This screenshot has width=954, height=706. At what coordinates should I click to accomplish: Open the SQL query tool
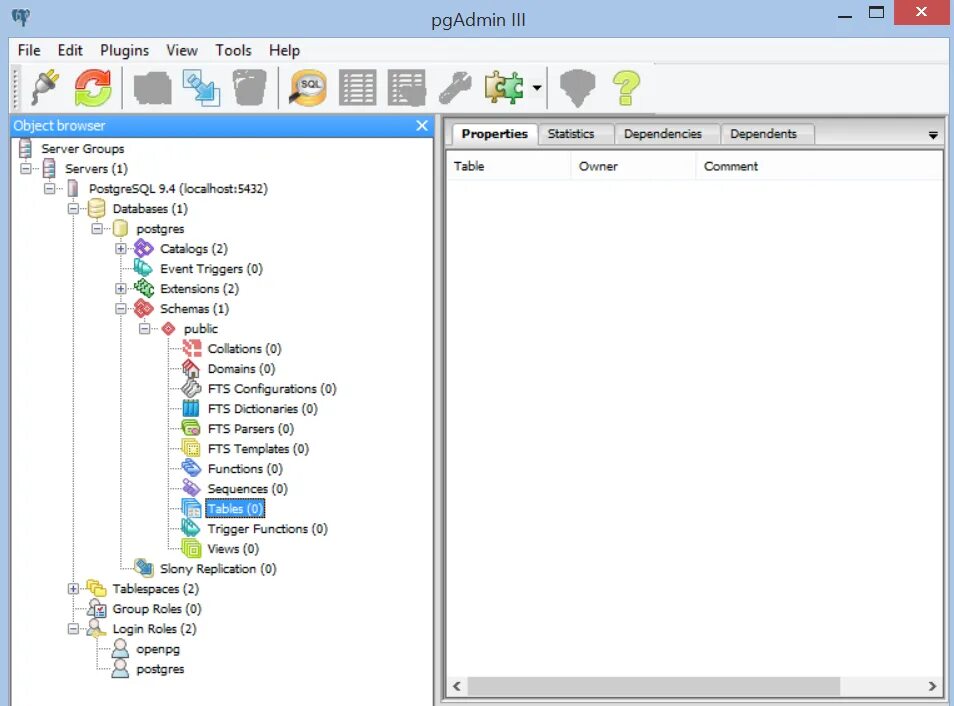point(308,88)
